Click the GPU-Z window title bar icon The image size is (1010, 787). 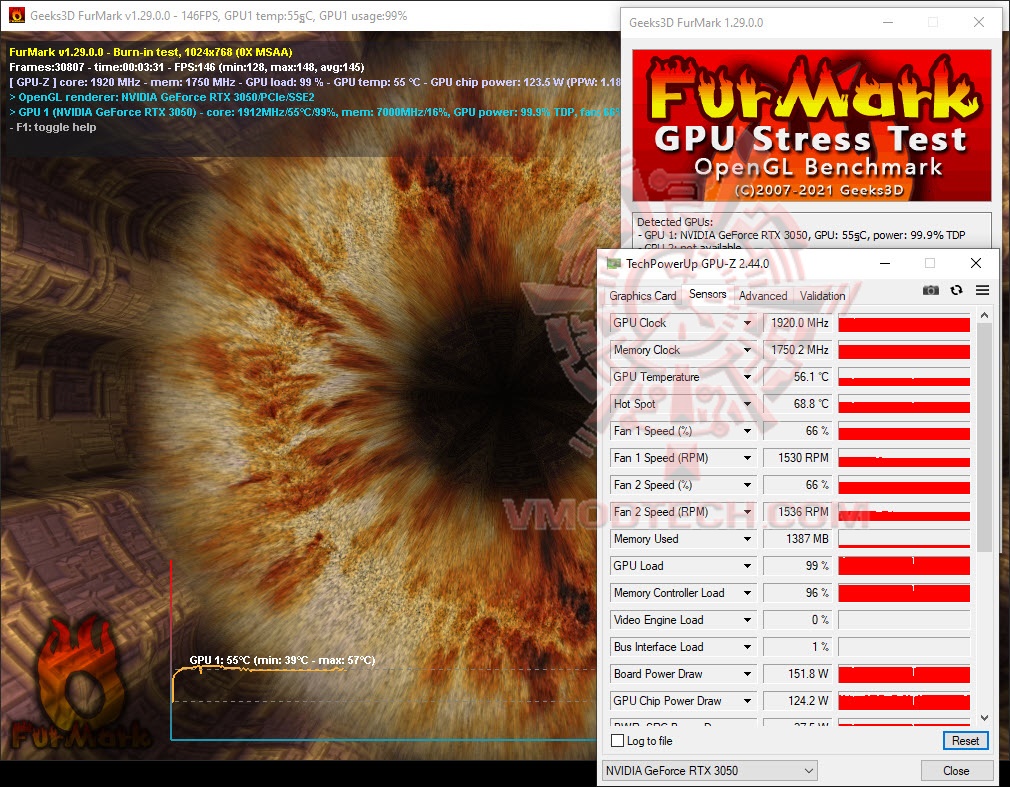coord(613,263)
